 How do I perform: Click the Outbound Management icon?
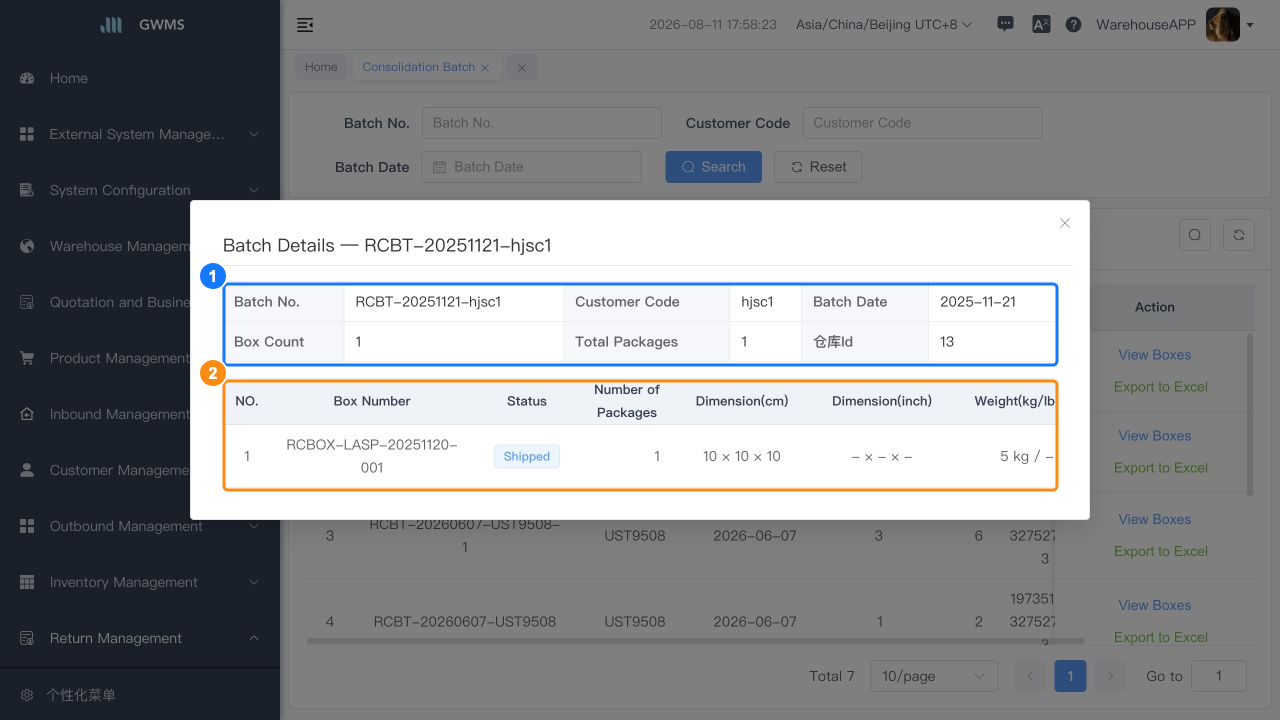27,526
